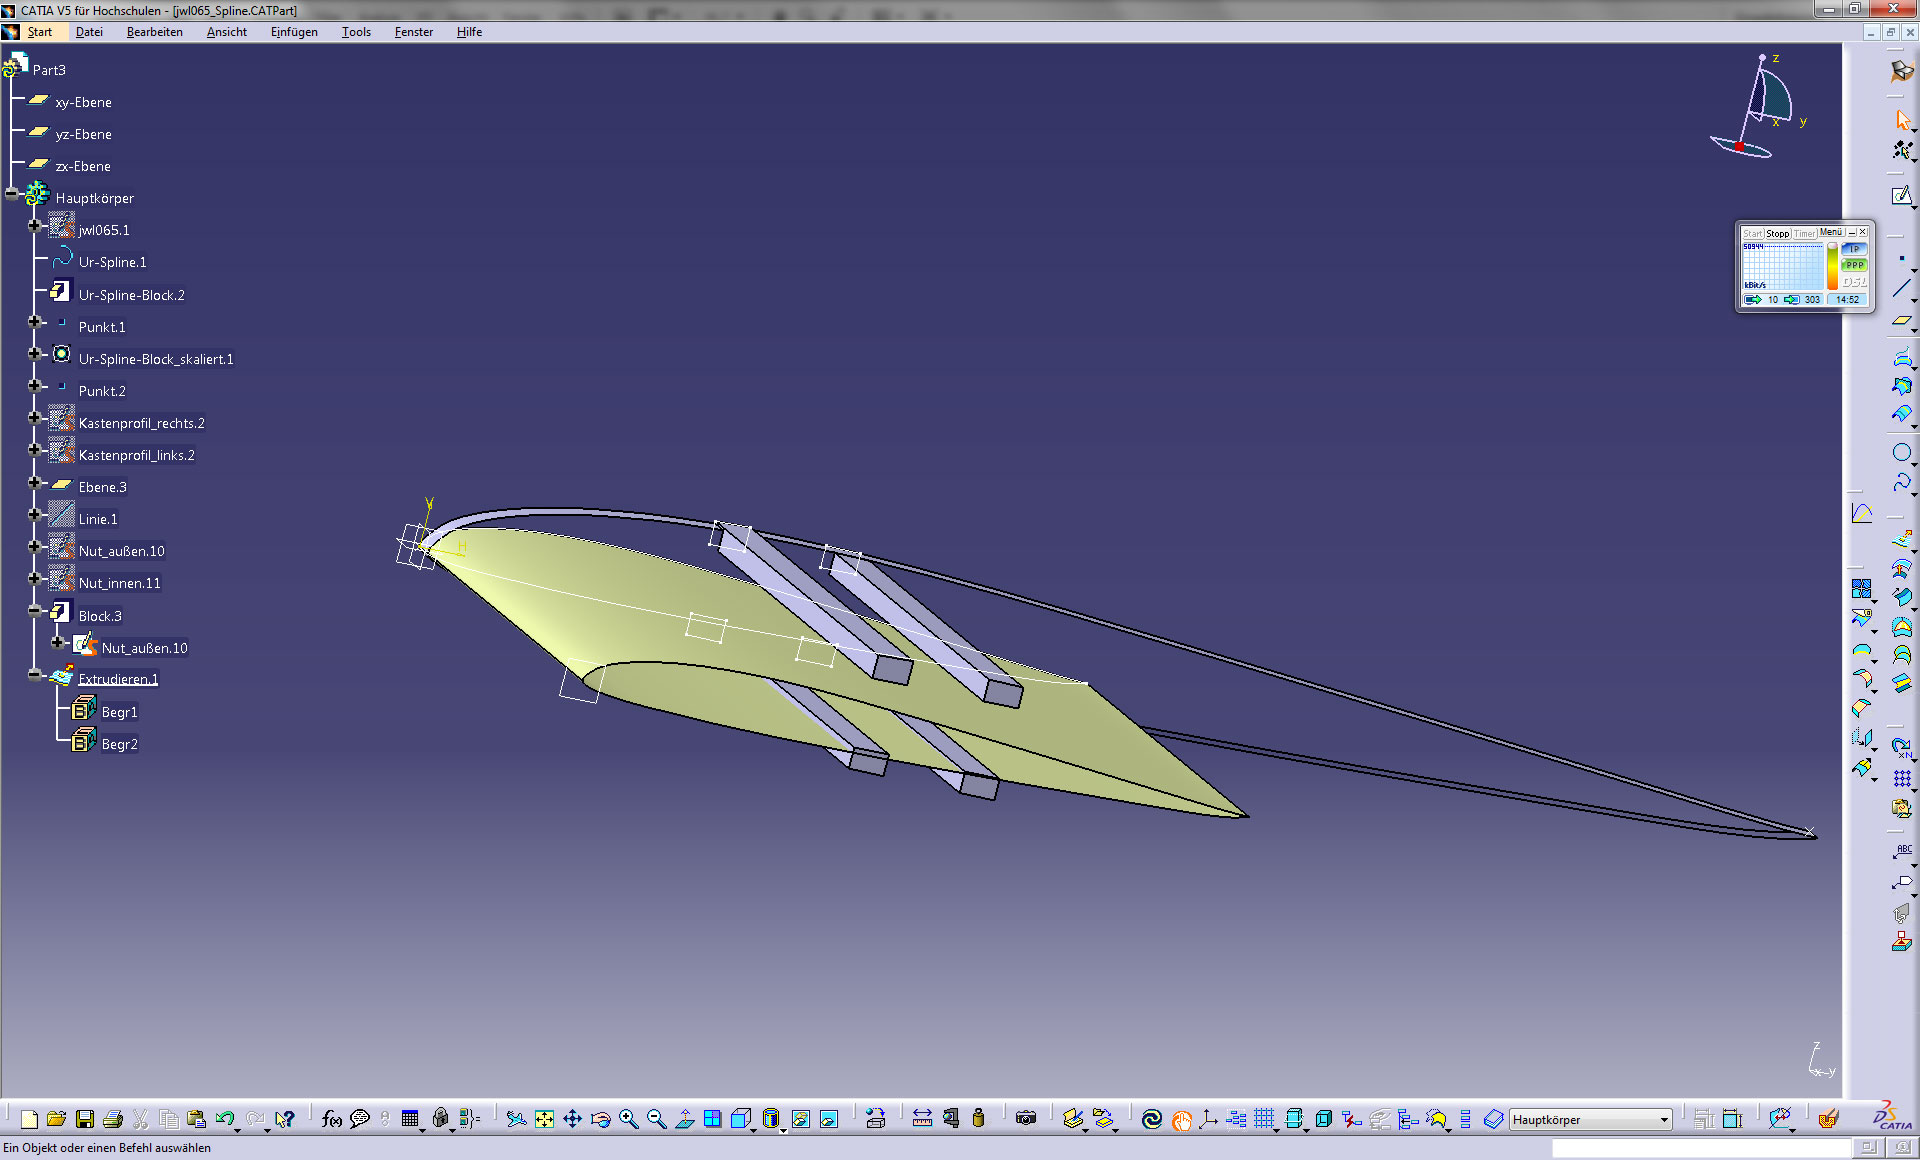Select the xy-Ebene plane in tree
Image resolution: width=1920 pixels, height=1160 pixels.
tap(83, 102)
